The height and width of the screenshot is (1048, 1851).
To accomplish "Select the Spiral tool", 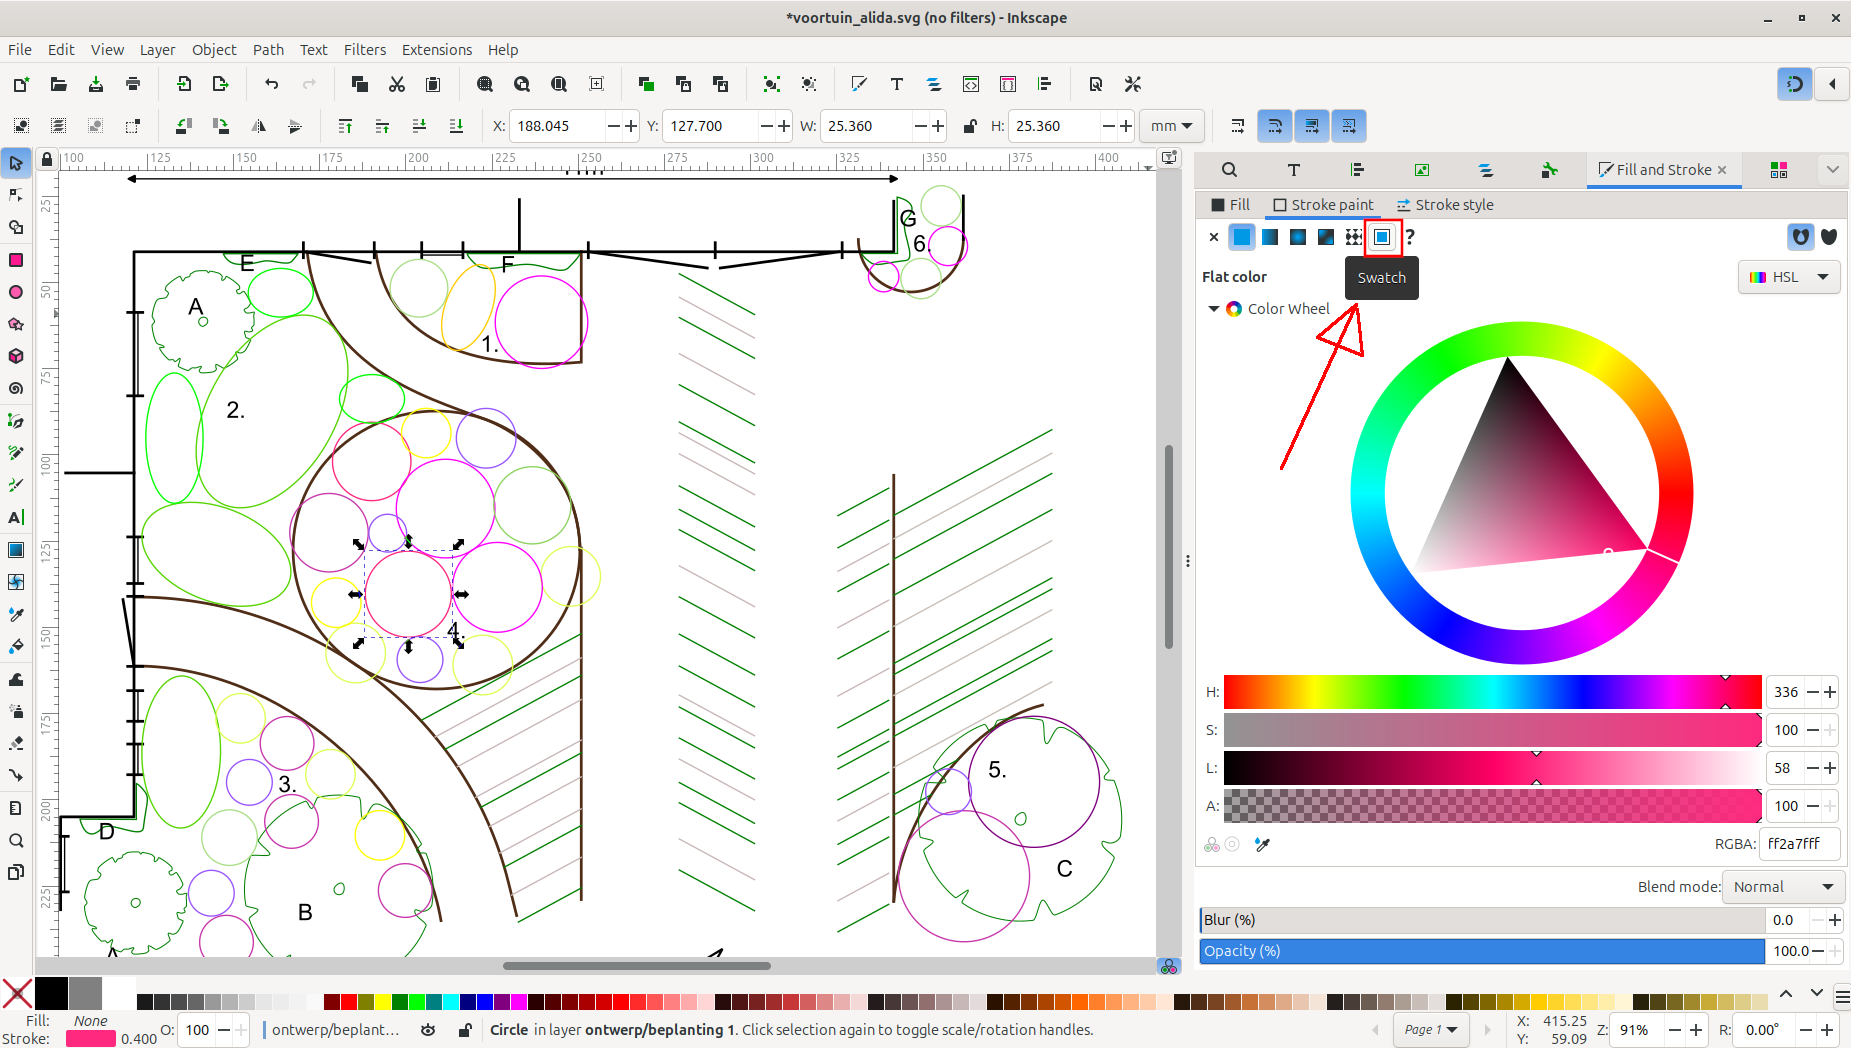I will 16,388.
